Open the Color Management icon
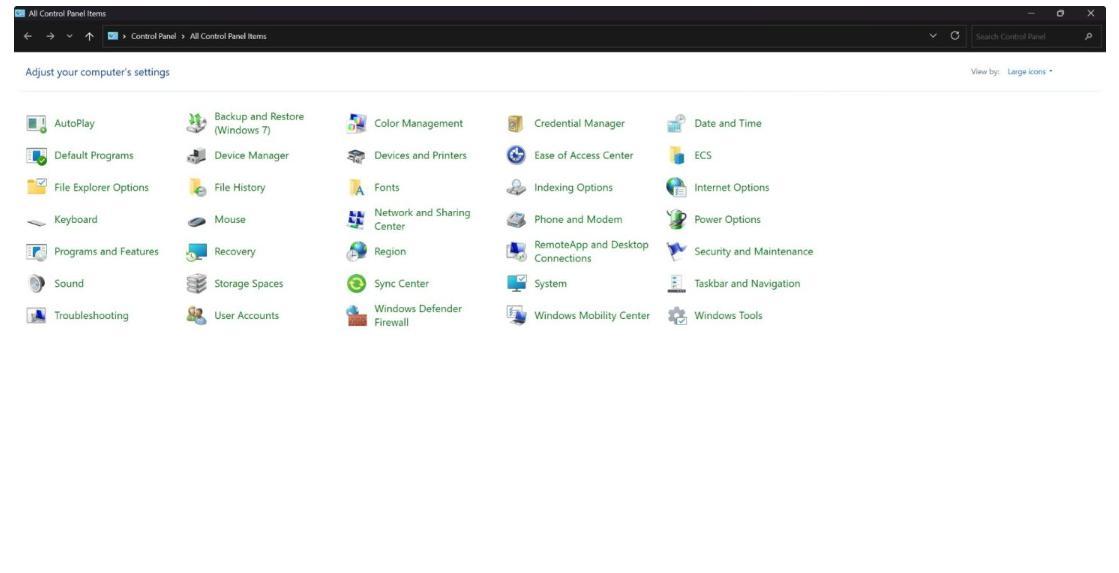 click(x=356, y=123)
